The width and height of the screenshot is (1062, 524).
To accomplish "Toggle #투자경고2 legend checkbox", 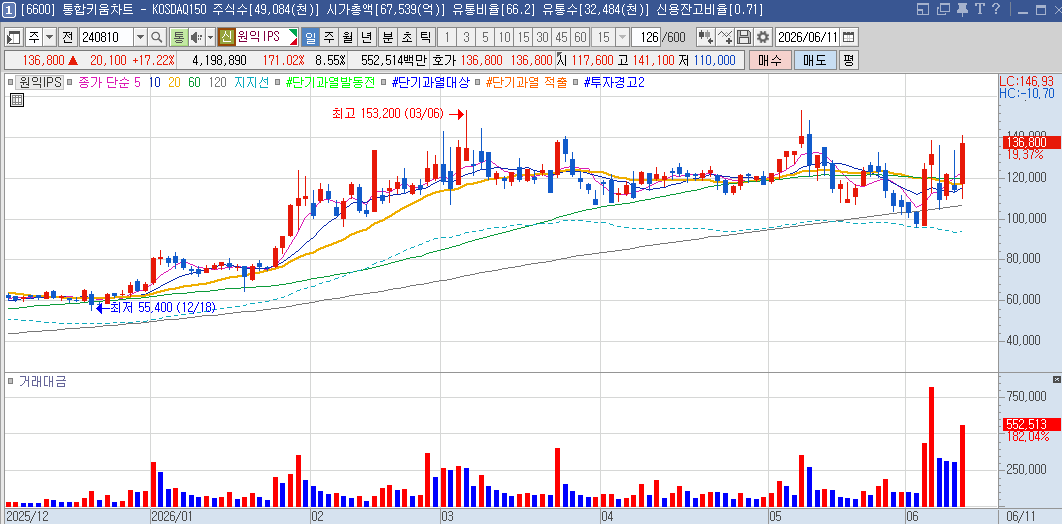I will tap(576, 83).
